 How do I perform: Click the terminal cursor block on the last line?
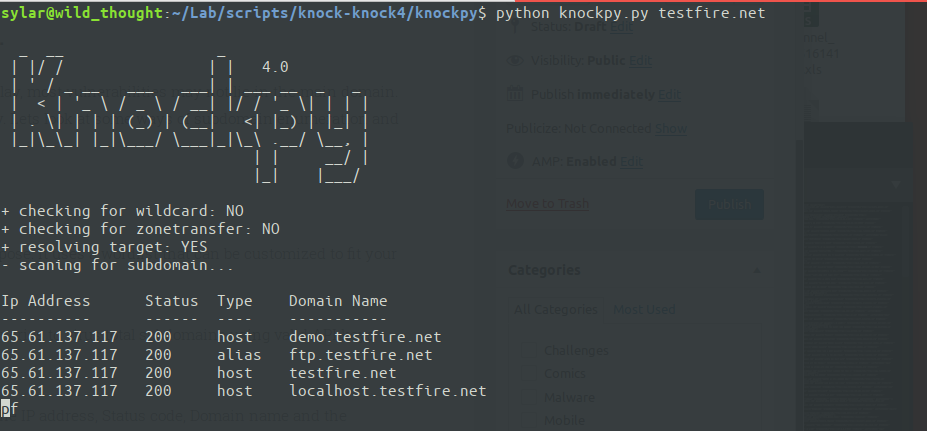pyautogui.click(x=5, y=408)
